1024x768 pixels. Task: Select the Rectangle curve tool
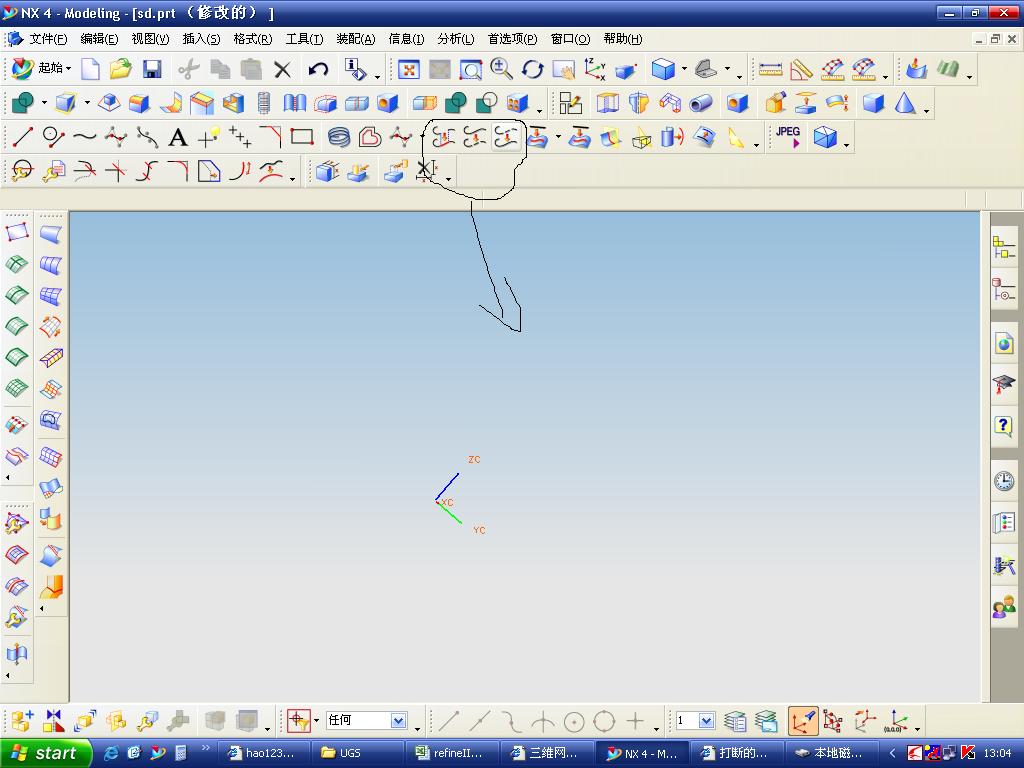pyautogui.click(x=301, y=137)
